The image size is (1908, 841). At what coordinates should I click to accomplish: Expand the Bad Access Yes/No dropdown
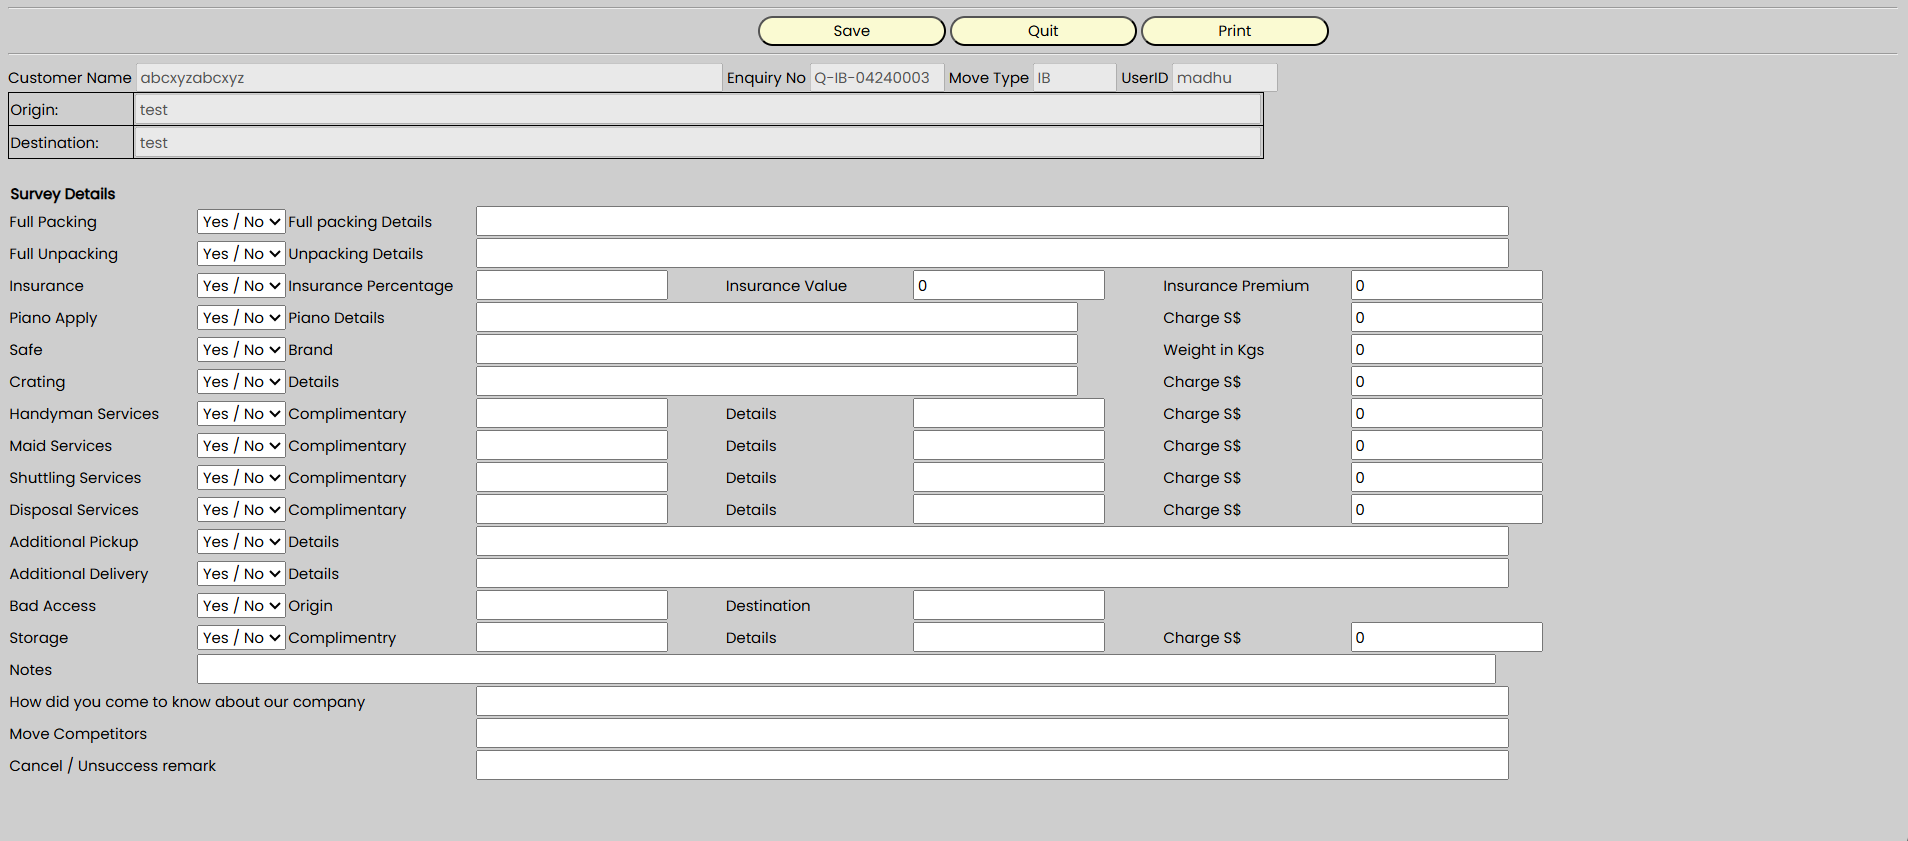pyautogui.click(x=241, y=606)
